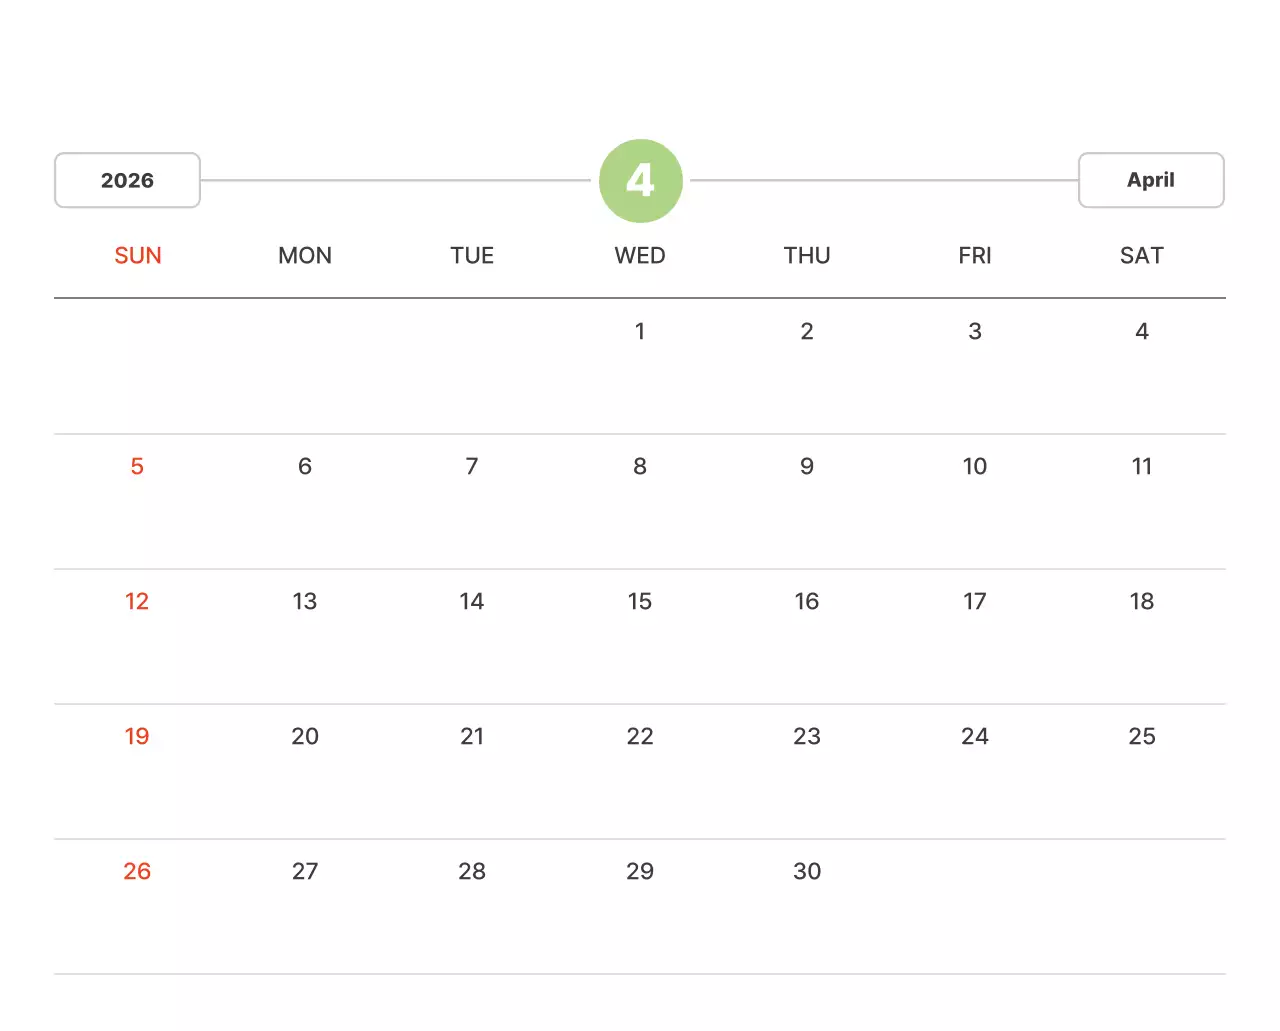Screen dimensions: 1280x1031
Task: Open the 2026 year selector
Action: (127, 181)
